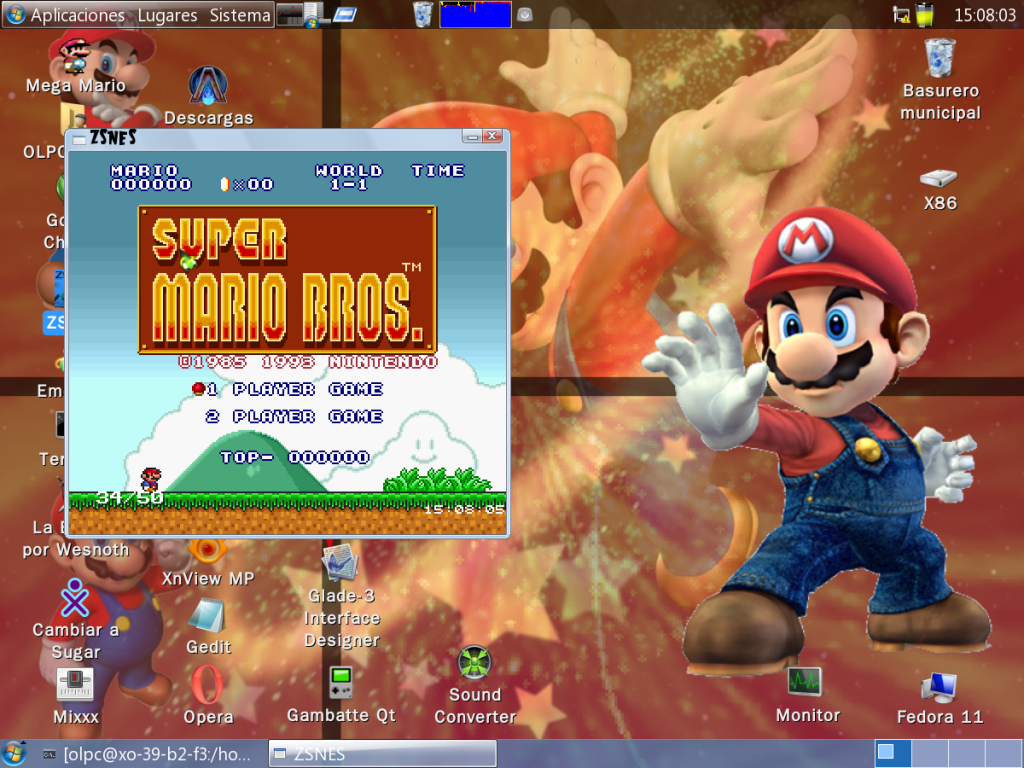Click the Windows-style logo in the bottom panel
The width and height of the screenshot is (1024, 768).
(14, 754)
